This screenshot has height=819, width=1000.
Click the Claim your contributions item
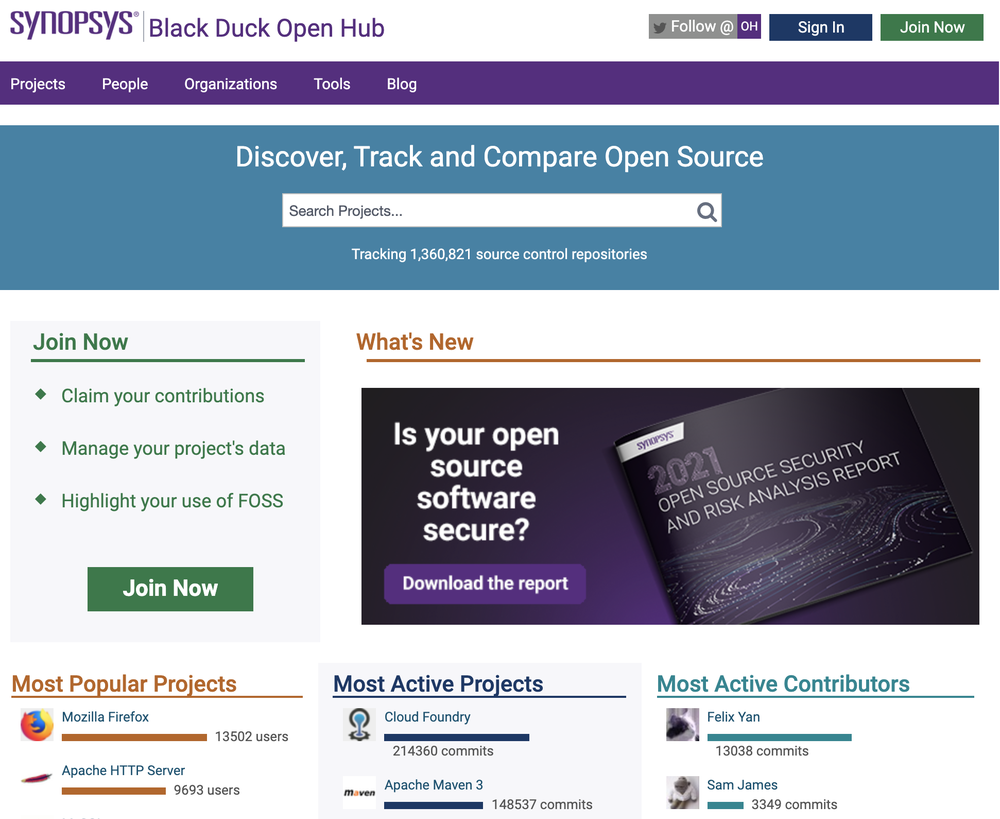coord(163,396)
